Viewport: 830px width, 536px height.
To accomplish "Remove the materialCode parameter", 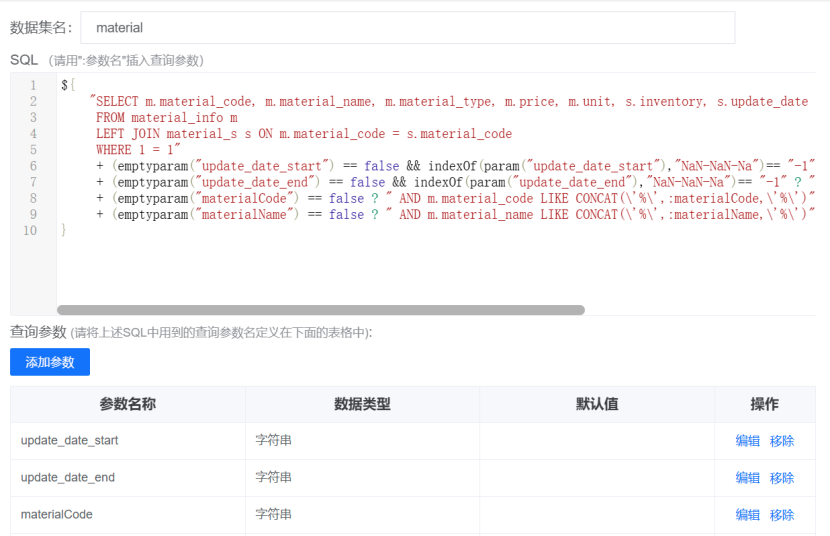I will tap(782, 515).
